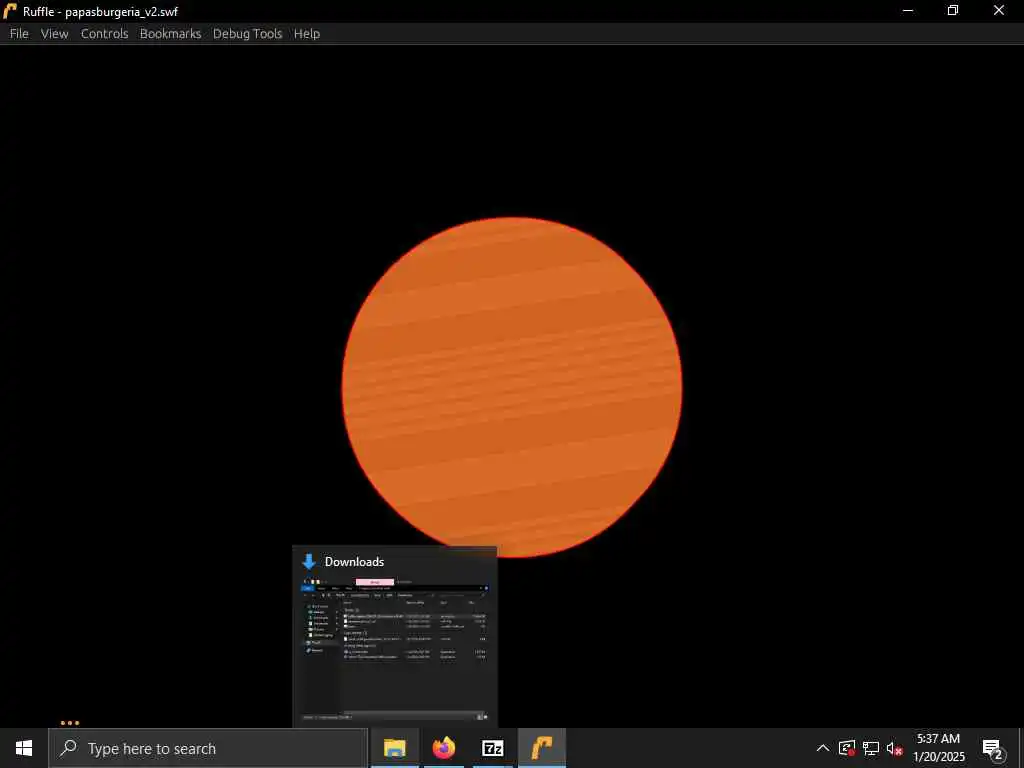1024x768 pixels.
Task: Click the taskbar search box
Action: coord(208,748)
